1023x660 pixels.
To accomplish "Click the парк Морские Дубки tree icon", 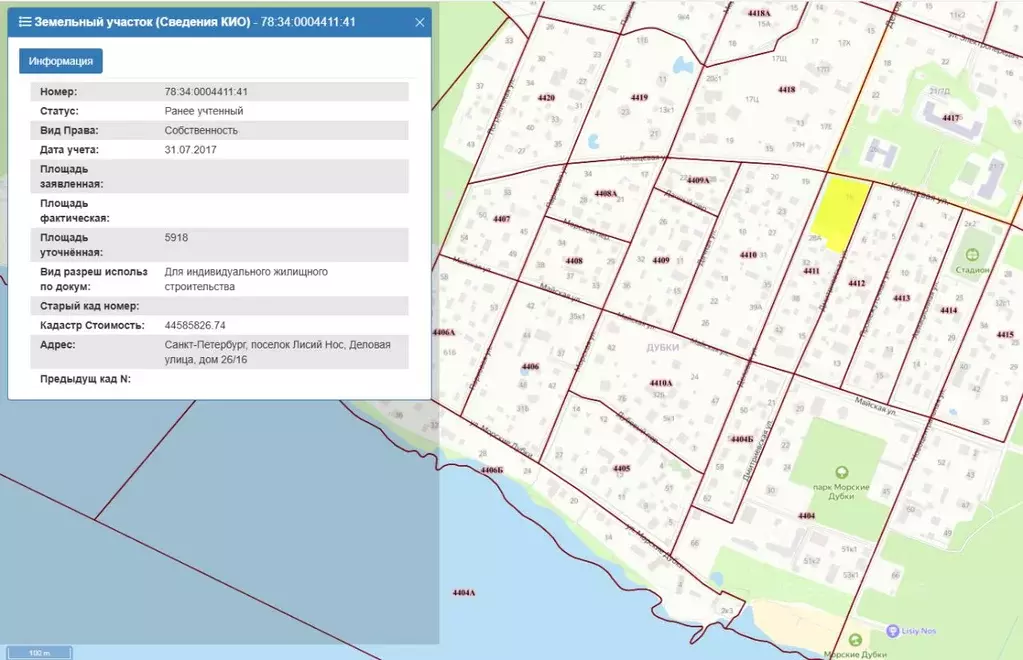I will [842, 472].
